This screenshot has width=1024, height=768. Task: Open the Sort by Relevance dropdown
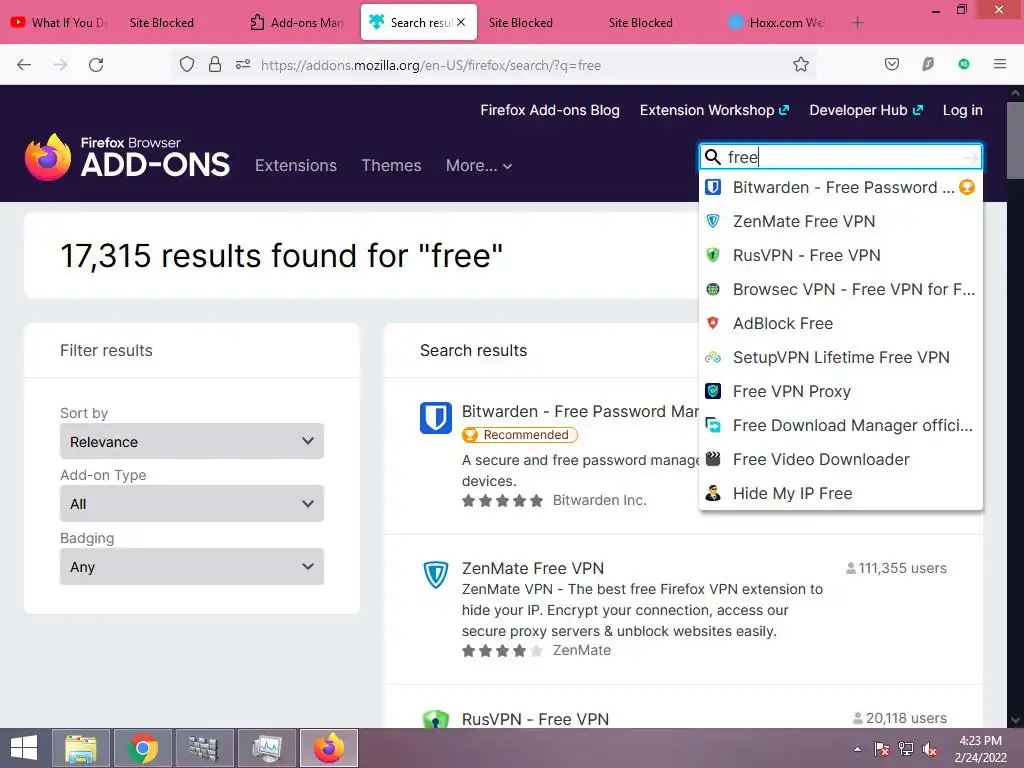pyautogui.click(x=192, y=441)
